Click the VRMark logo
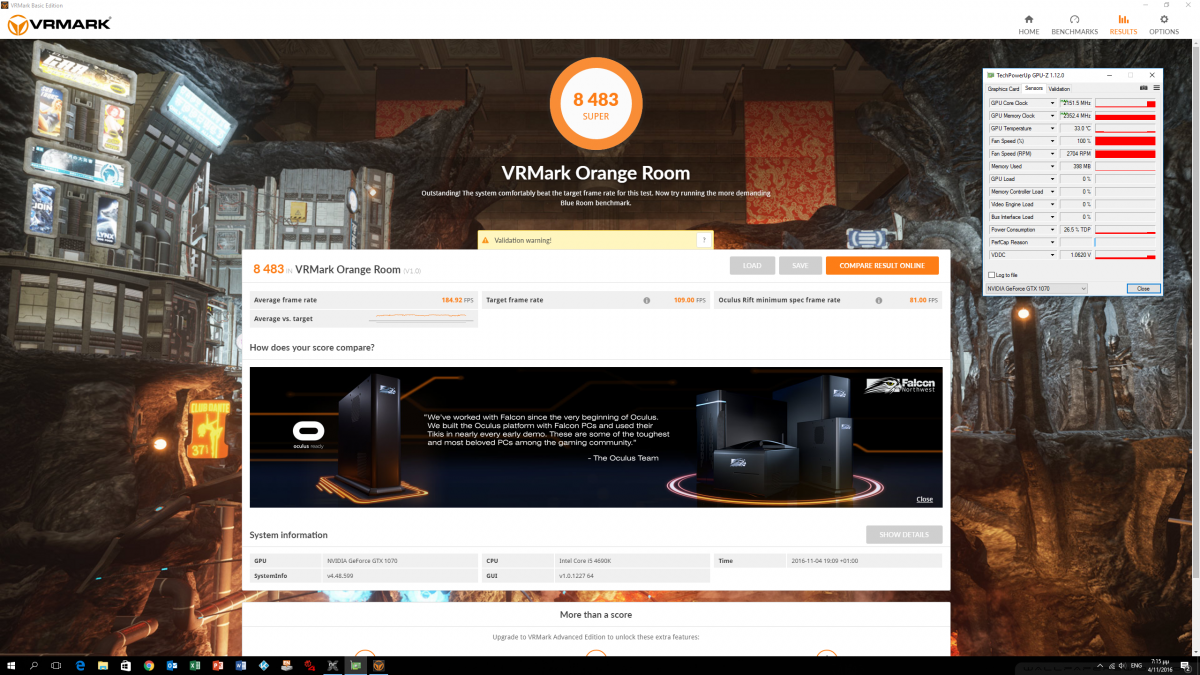Image resolution: width=1200 pixels, height=675 pixels. pyautogui.click(x=59, y=25)
